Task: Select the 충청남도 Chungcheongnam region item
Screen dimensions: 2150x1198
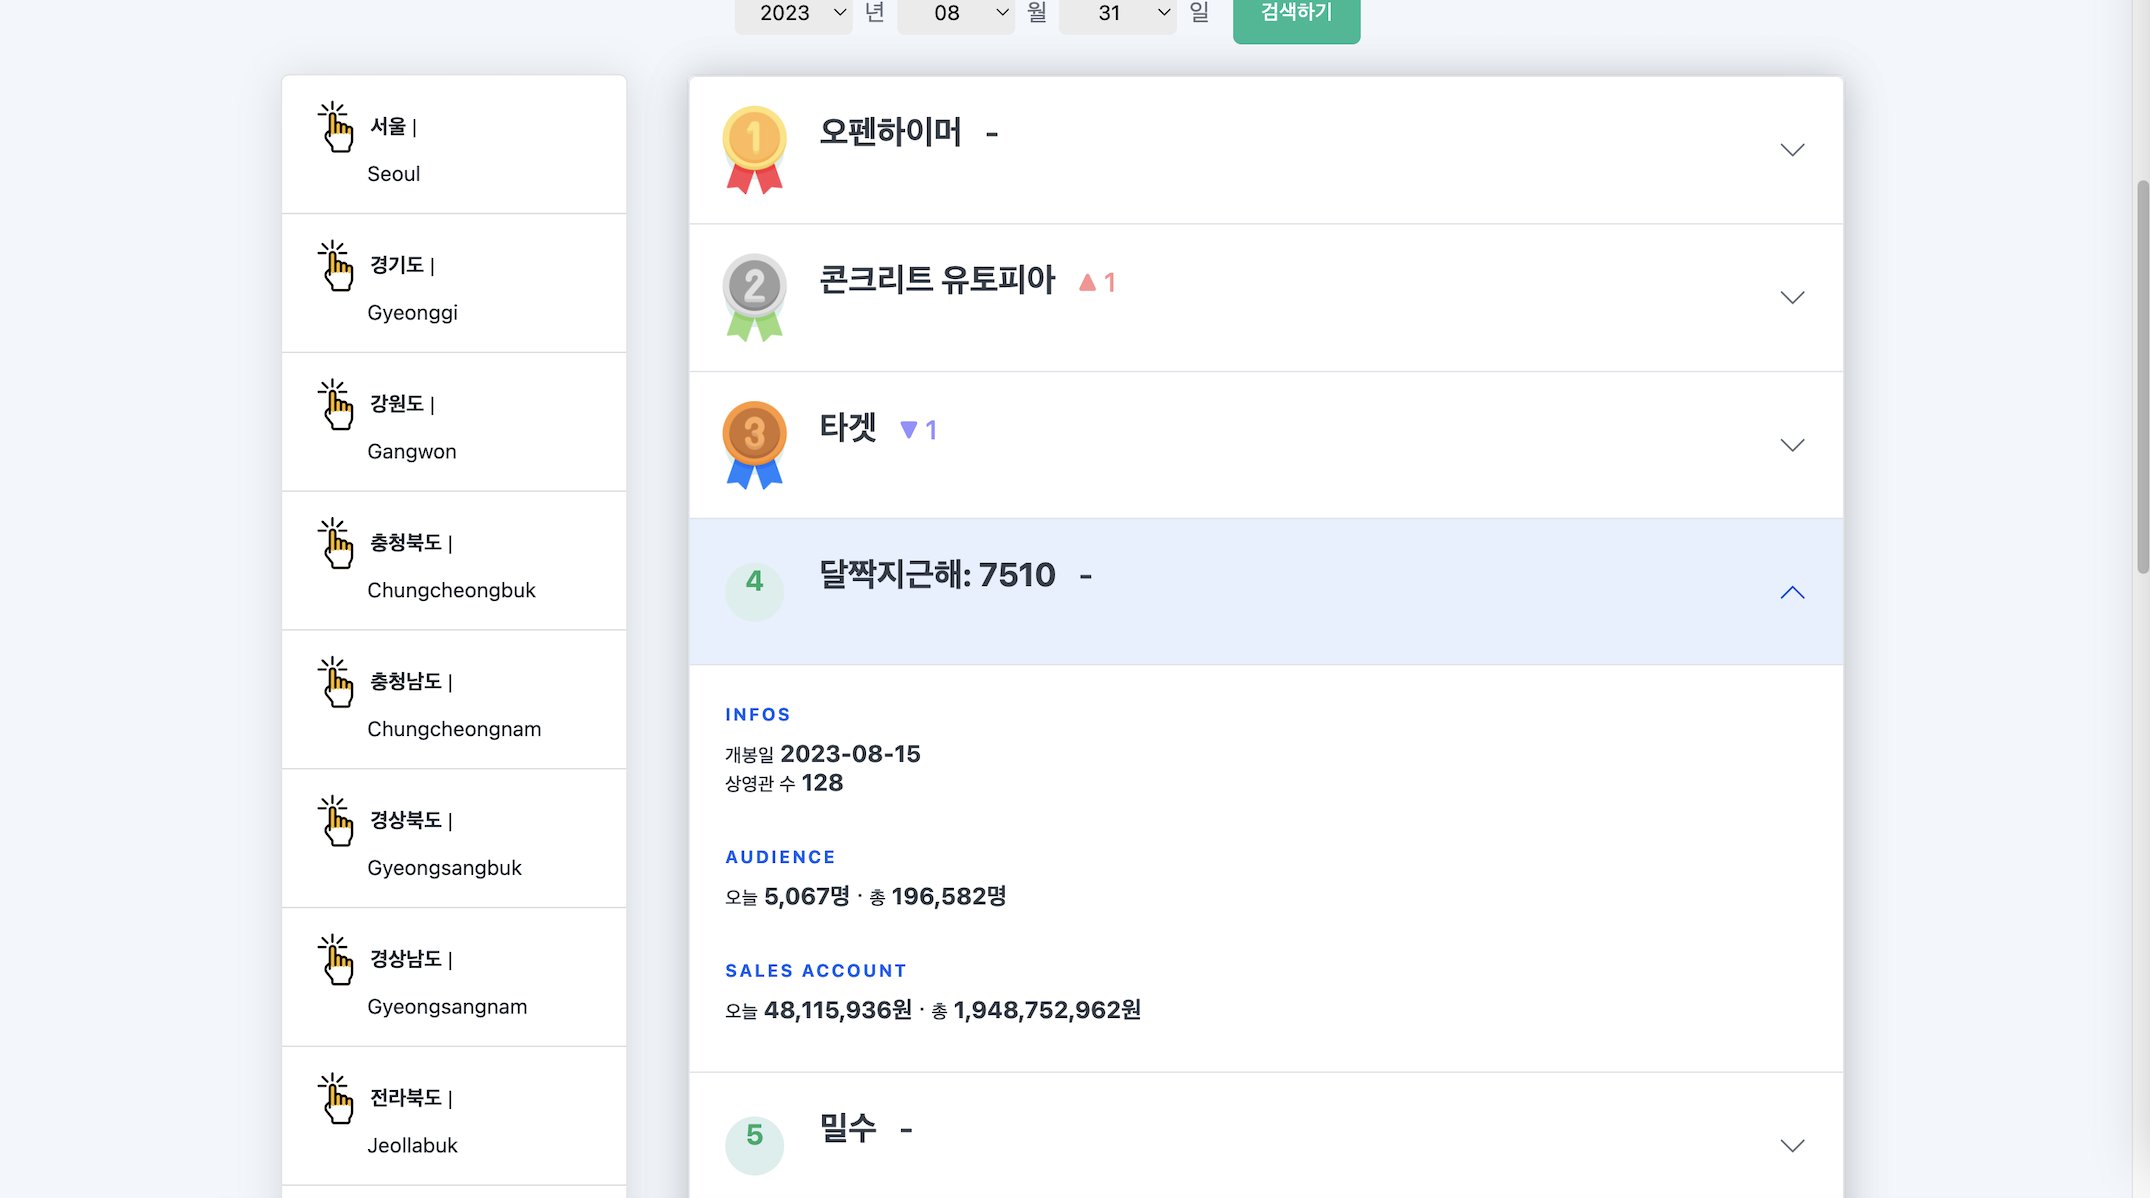Action: 454,700
